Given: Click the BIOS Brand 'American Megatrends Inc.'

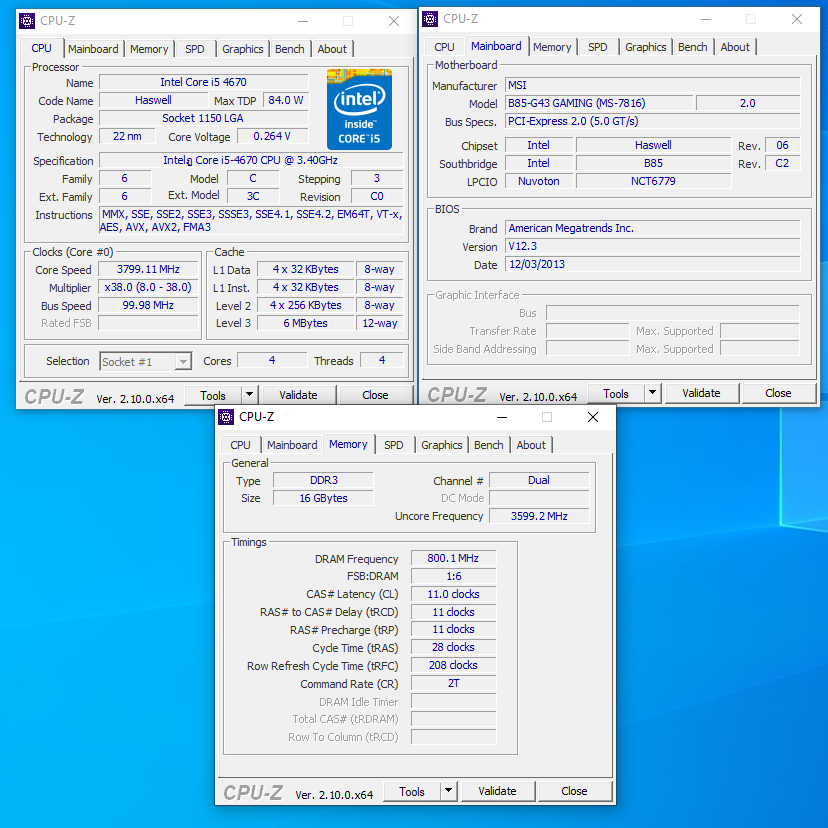Looking at the screenshot, I should tap(653, 228).
